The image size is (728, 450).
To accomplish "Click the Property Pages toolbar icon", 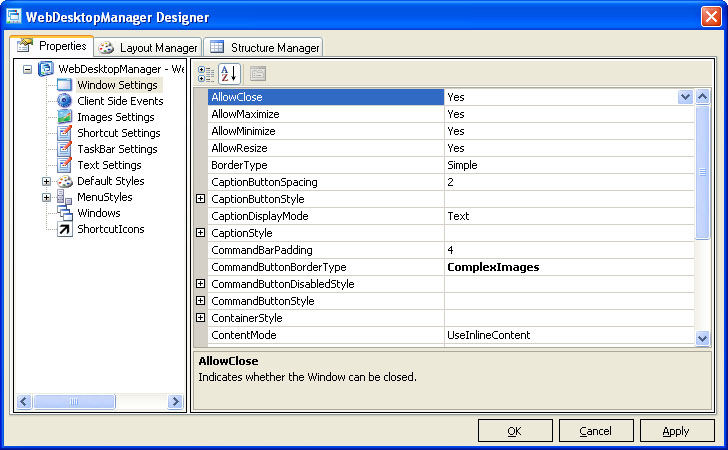I will click(x=257, y=73).
